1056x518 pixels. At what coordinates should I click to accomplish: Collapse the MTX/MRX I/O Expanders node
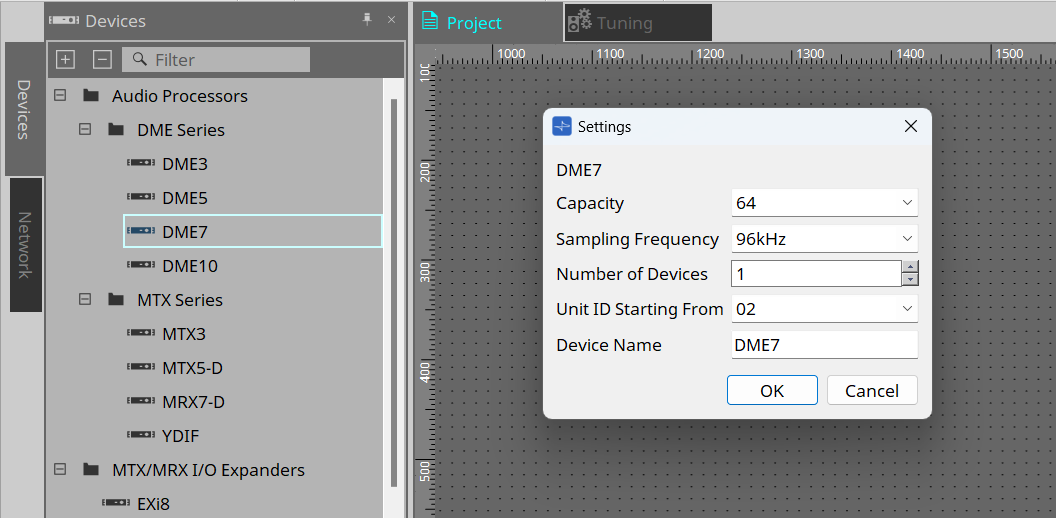60,469
